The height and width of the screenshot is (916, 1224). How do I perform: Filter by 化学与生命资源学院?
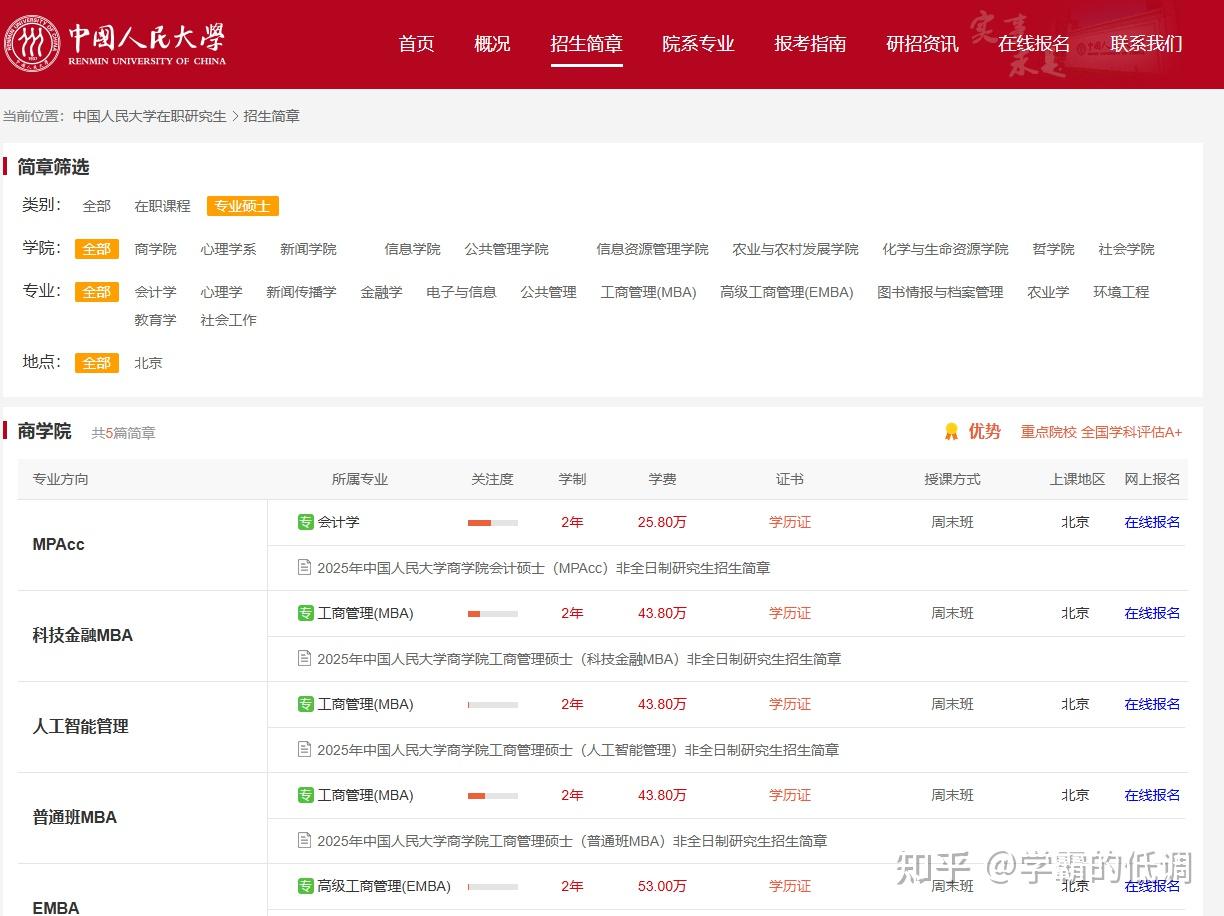coord(945,249)
